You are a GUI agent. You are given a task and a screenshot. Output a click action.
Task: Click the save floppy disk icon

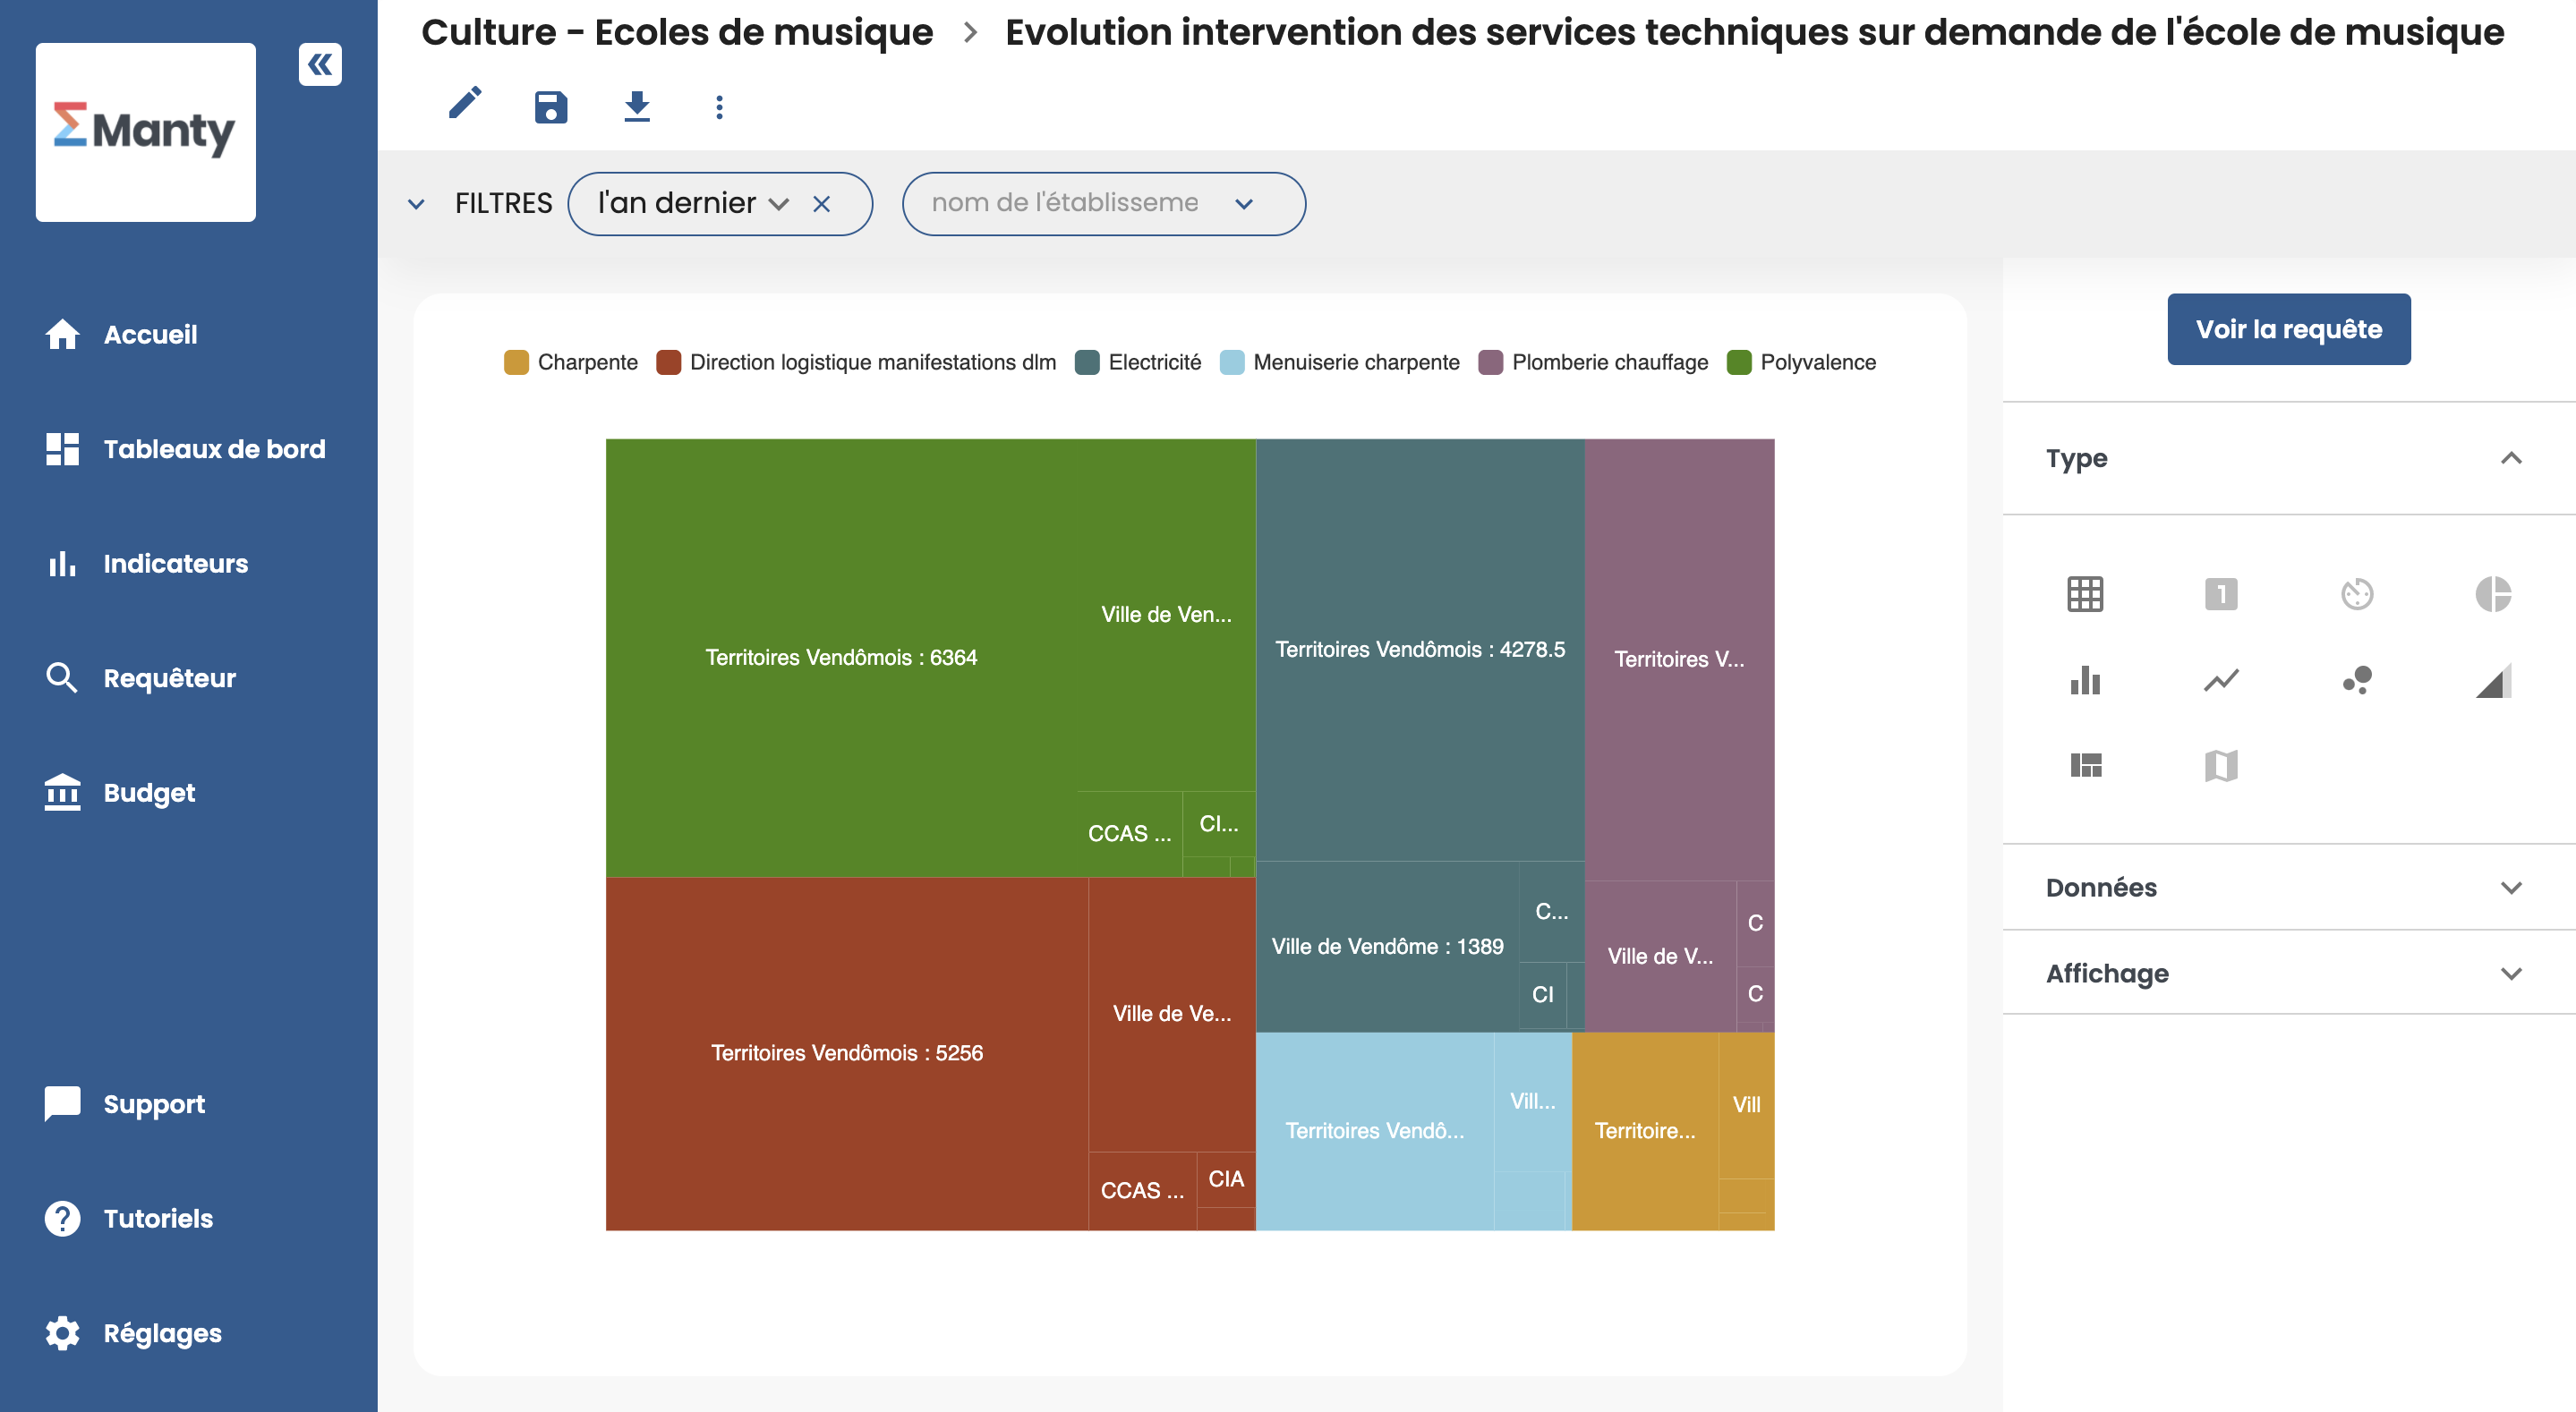551,106
